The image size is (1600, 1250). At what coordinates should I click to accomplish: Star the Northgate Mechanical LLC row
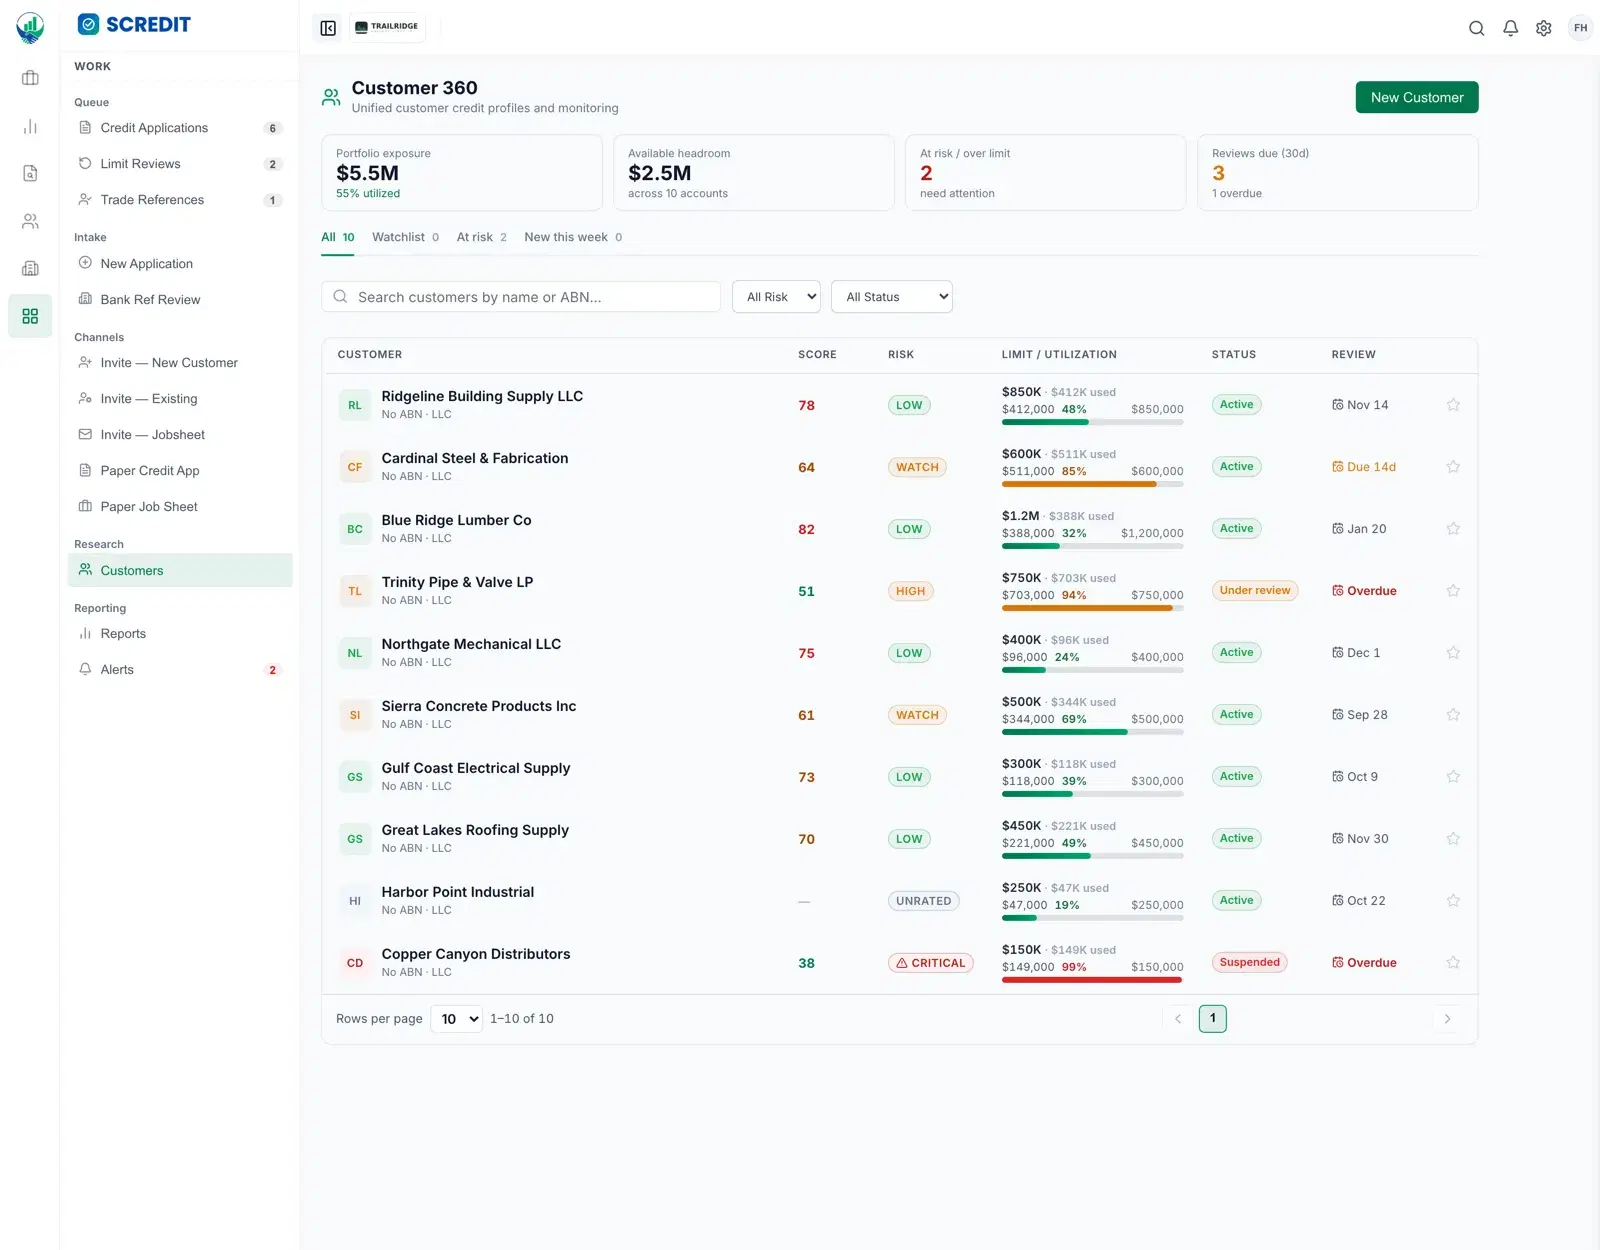point(1453,653)
